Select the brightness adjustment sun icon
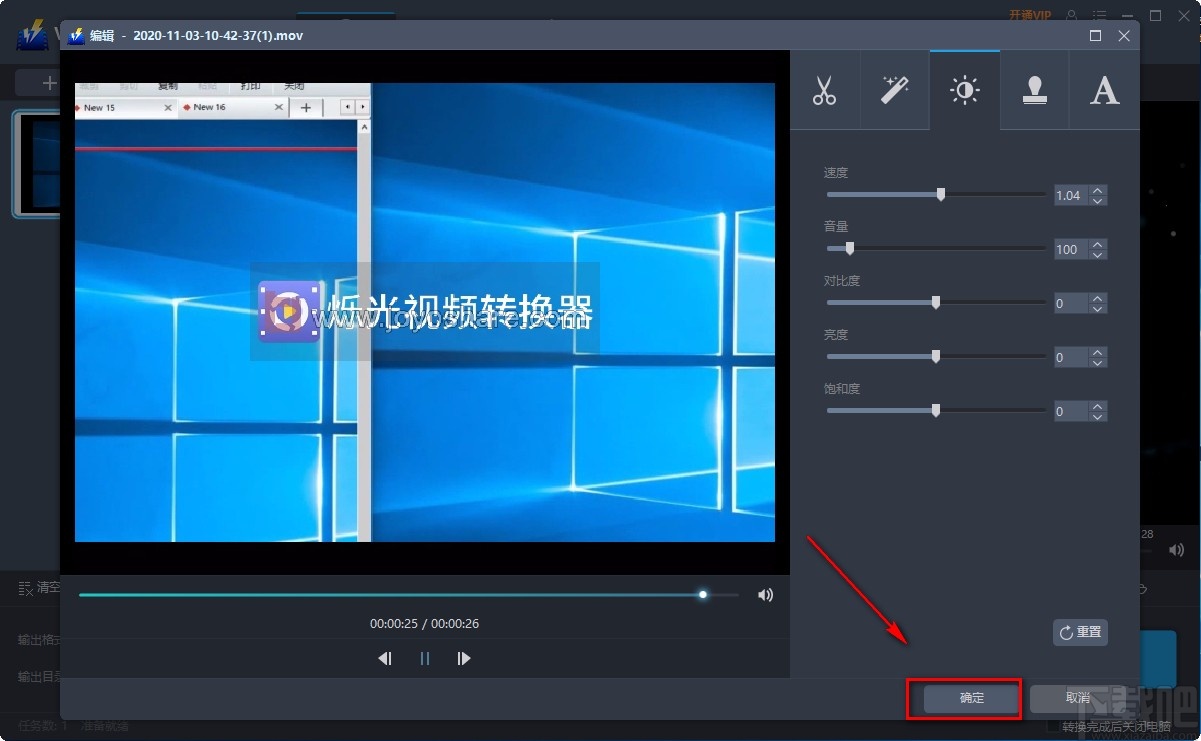The height and width of the screenshot is (741, 1201). (964, 90)
